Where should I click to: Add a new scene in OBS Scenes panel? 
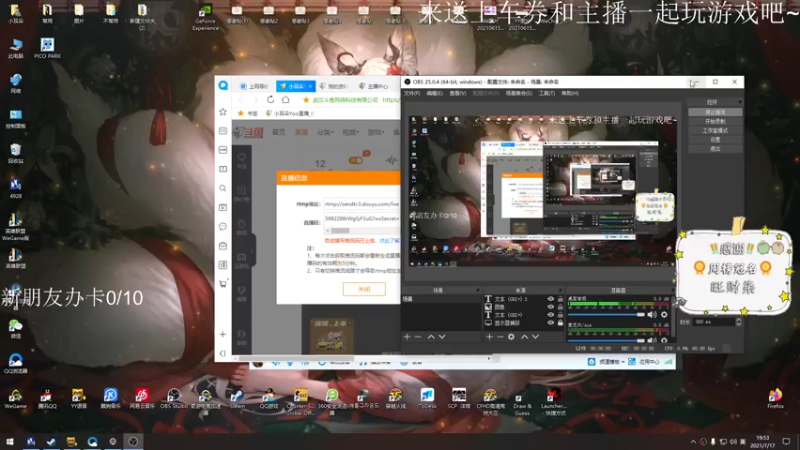click(x=407, y=337)
